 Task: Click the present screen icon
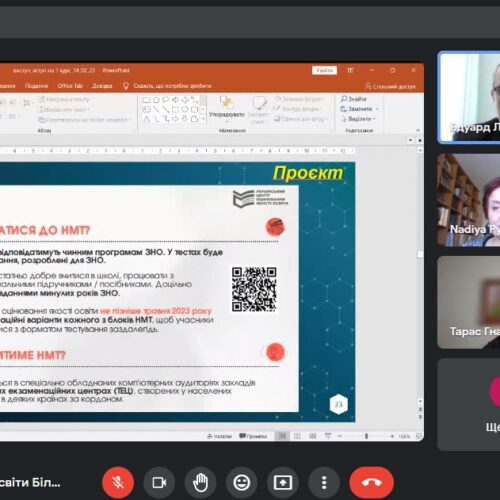(x=283, y=482)
